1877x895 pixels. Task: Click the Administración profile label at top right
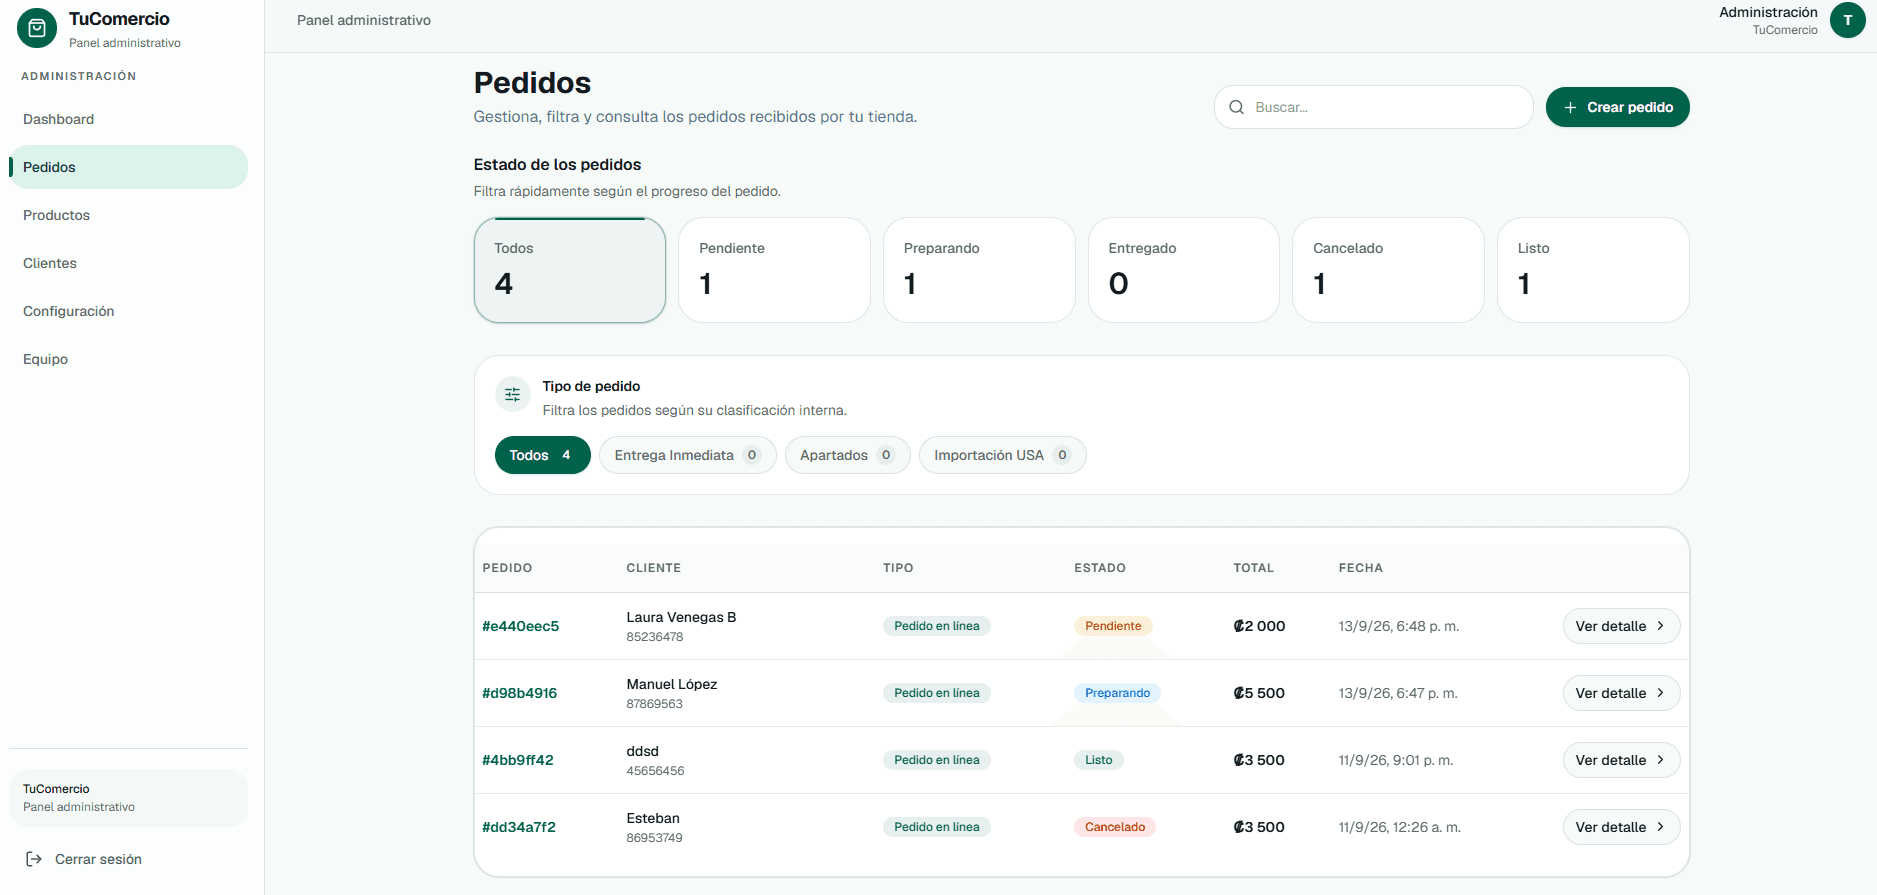tap(1768, 12)
